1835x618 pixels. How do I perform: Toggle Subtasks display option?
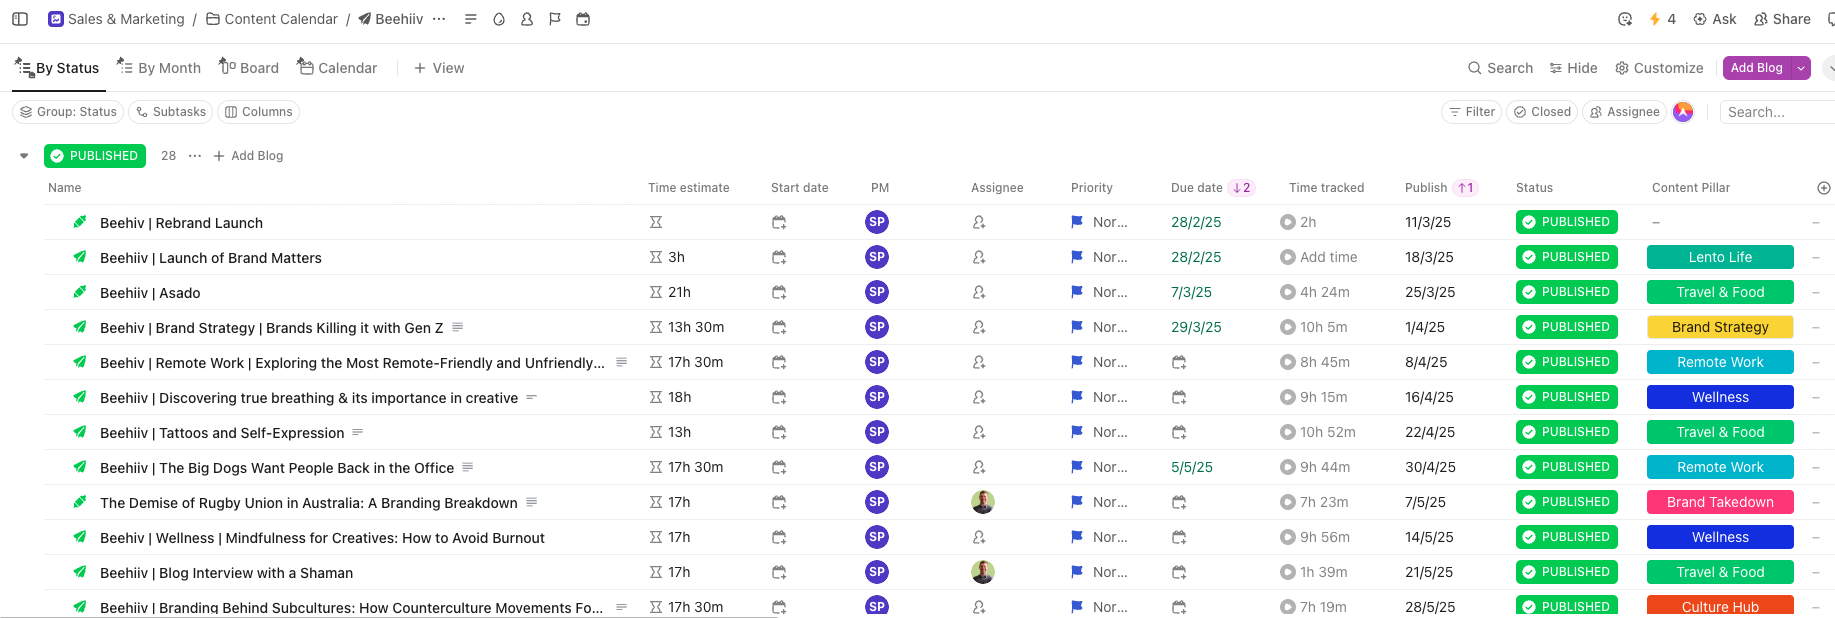(x=170, y=112)
